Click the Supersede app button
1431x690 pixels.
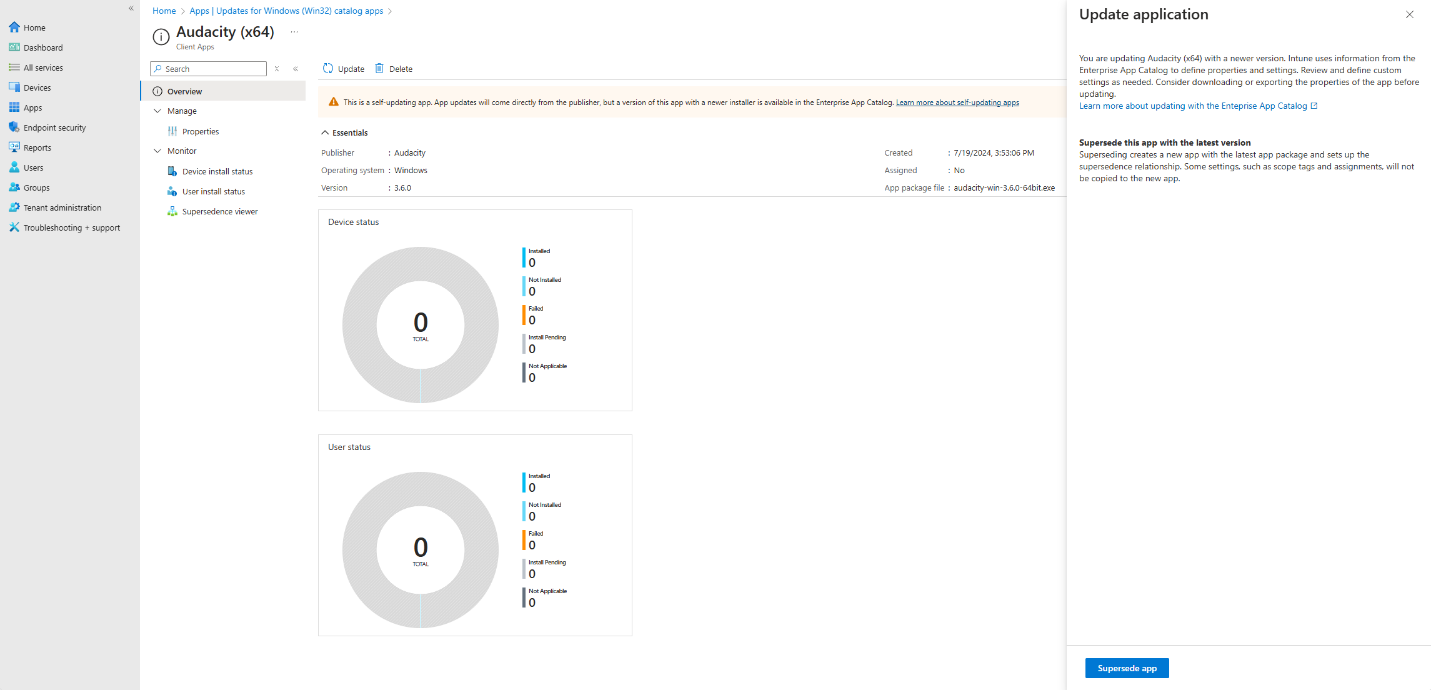(1127, 668)
